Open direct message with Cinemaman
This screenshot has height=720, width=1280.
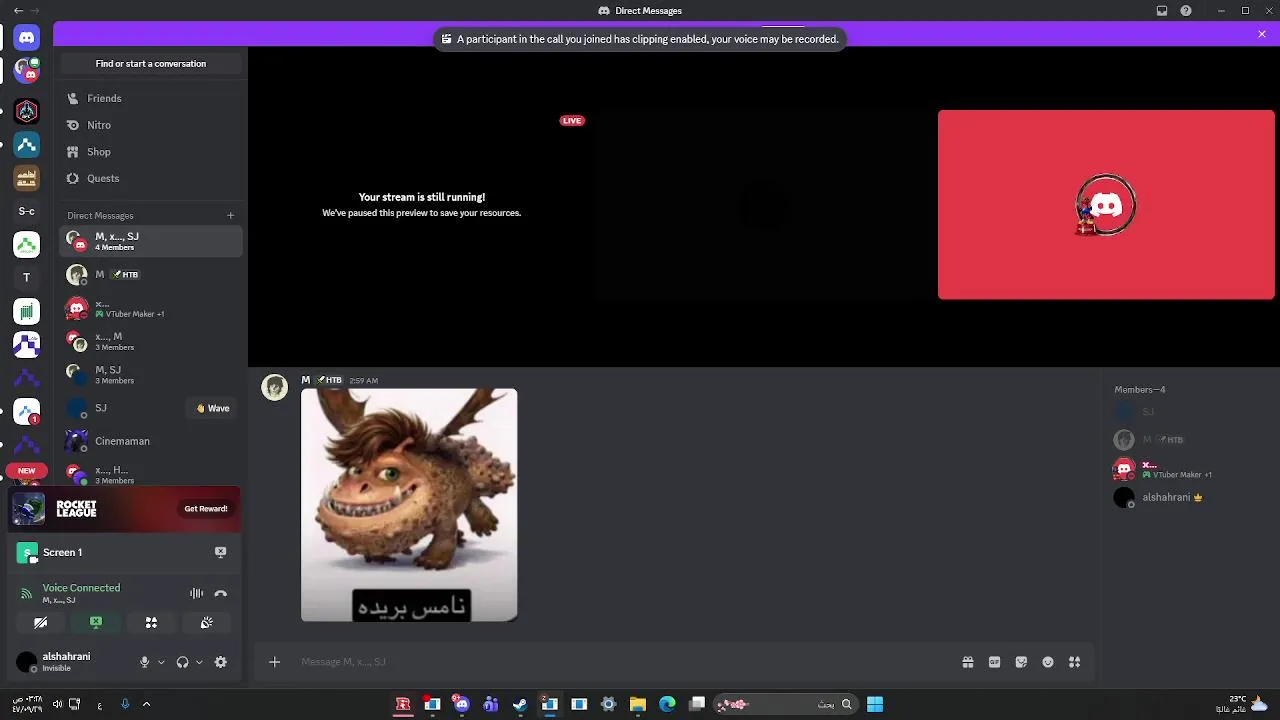point(150,441)
